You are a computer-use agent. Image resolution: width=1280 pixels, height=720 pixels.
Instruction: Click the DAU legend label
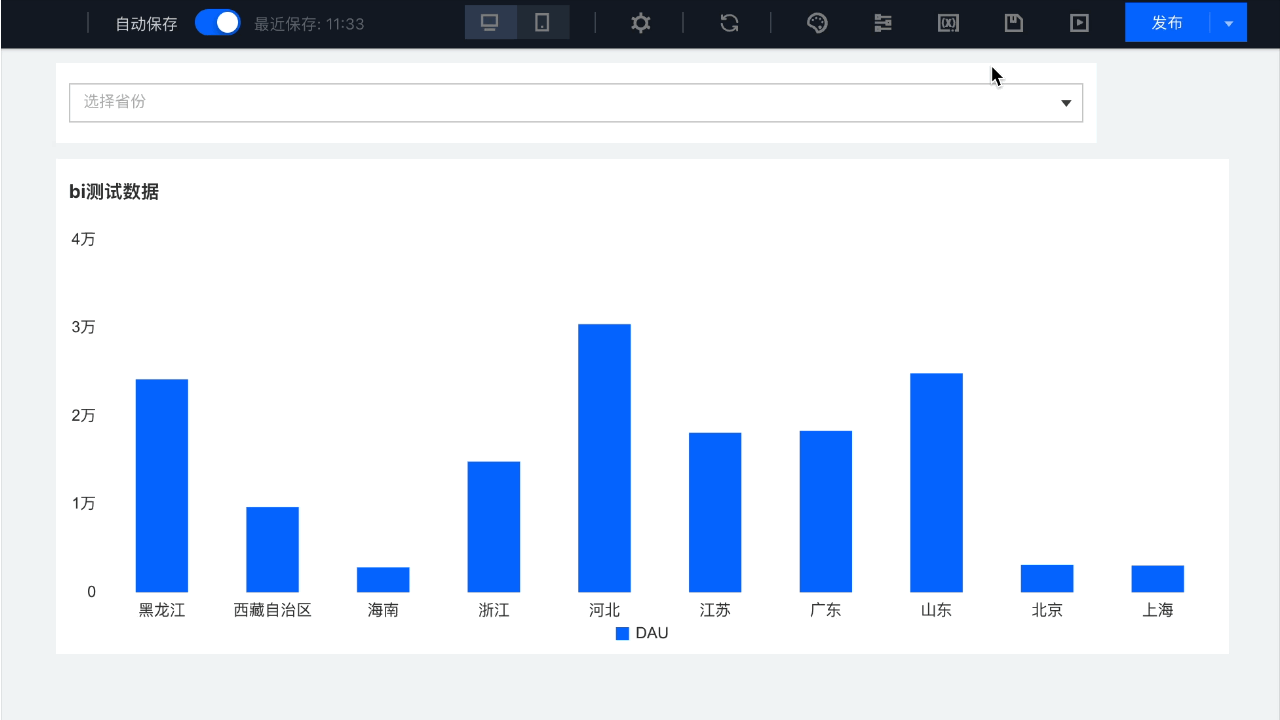click(x=652, y=633)
